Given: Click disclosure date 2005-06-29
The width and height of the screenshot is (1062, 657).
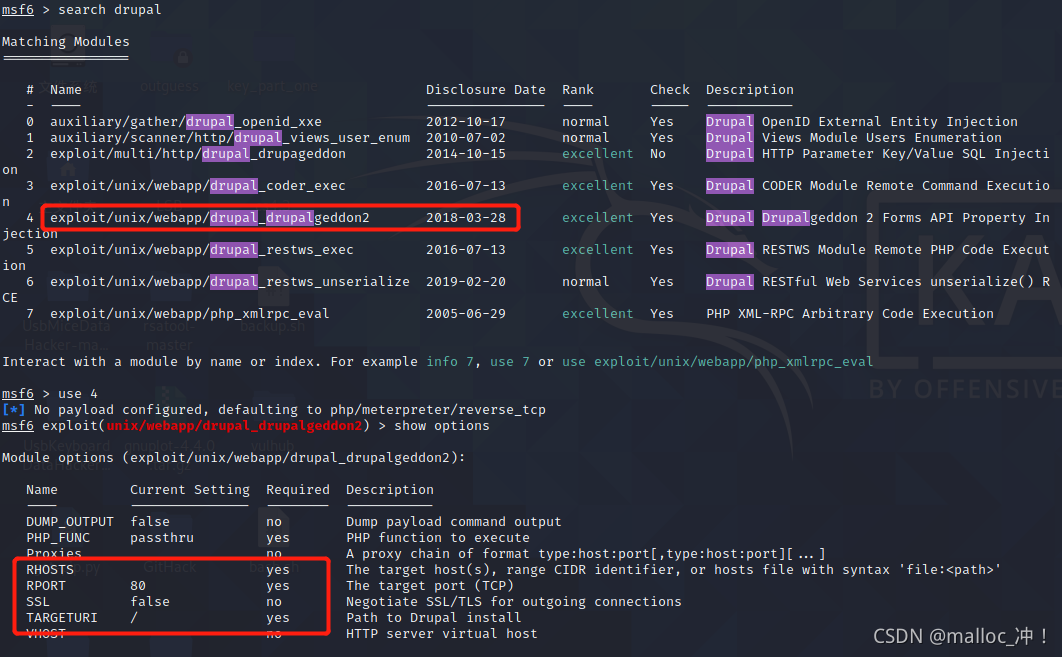Looking at the screenshot, I should pyautogui.click(x=466, y=314).
